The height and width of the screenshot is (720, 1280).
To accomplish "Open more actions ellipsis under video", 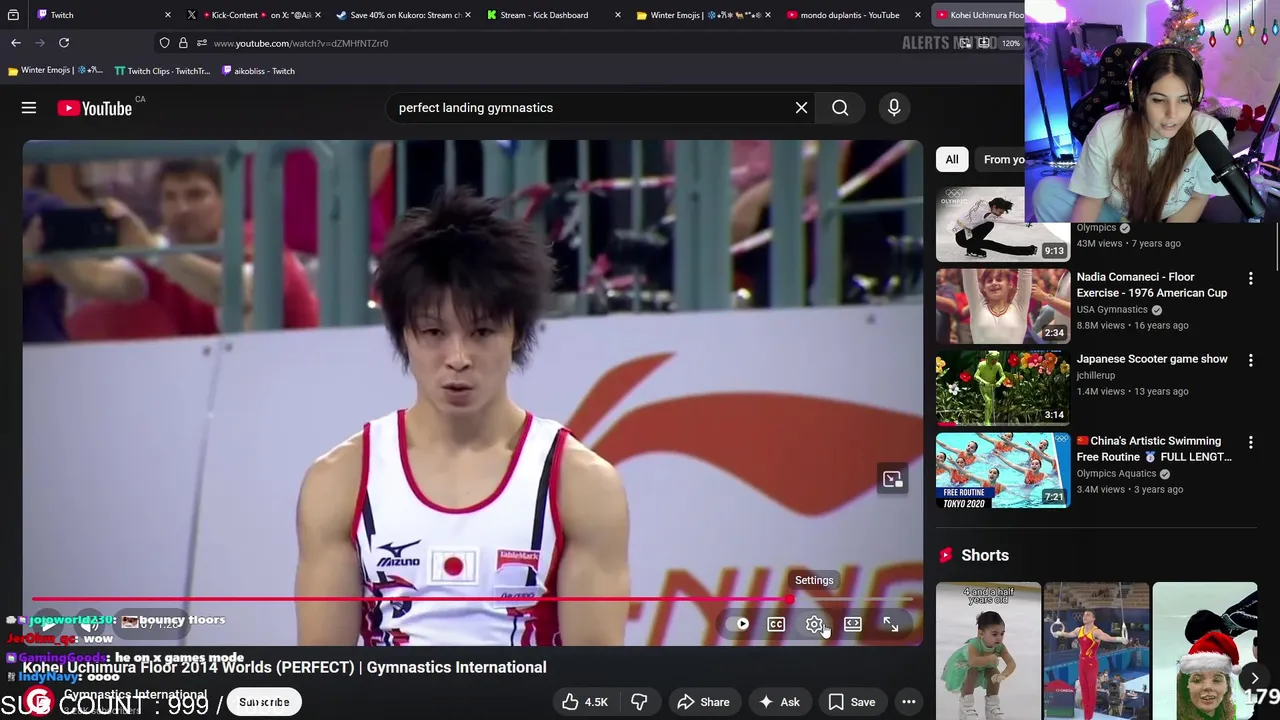I will (x=909, y=702).
